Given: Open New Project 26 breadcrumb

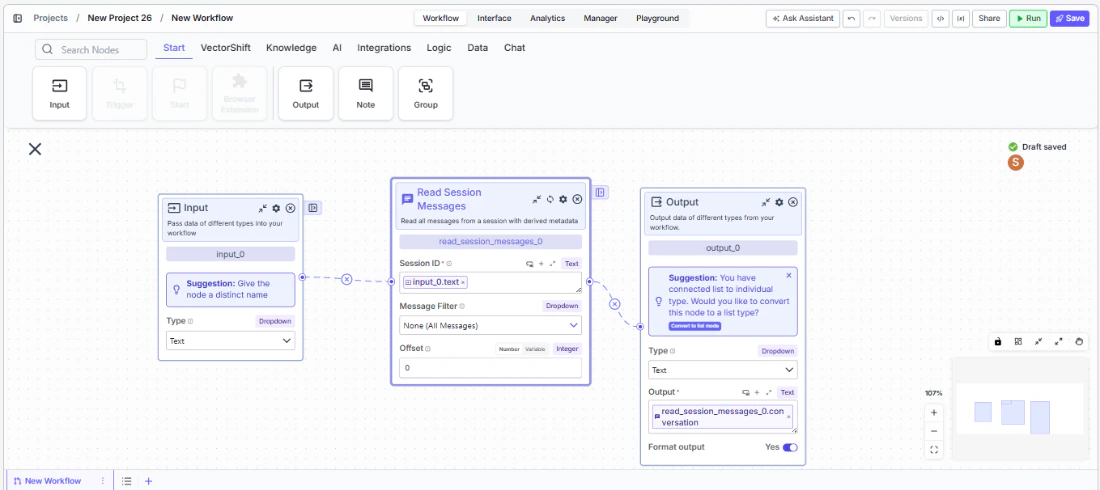Looking at the screenshot, I should 119,18.
